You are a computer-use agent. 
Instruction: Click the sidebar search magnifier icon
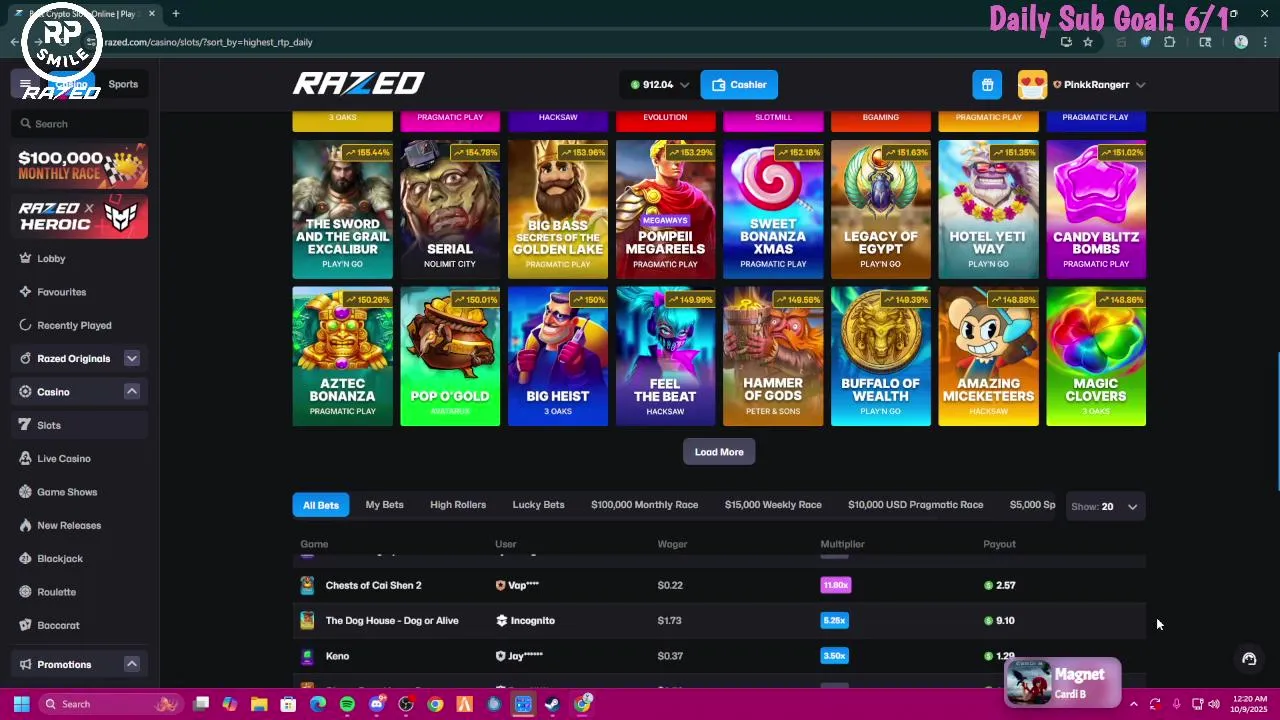pos(25,124)
